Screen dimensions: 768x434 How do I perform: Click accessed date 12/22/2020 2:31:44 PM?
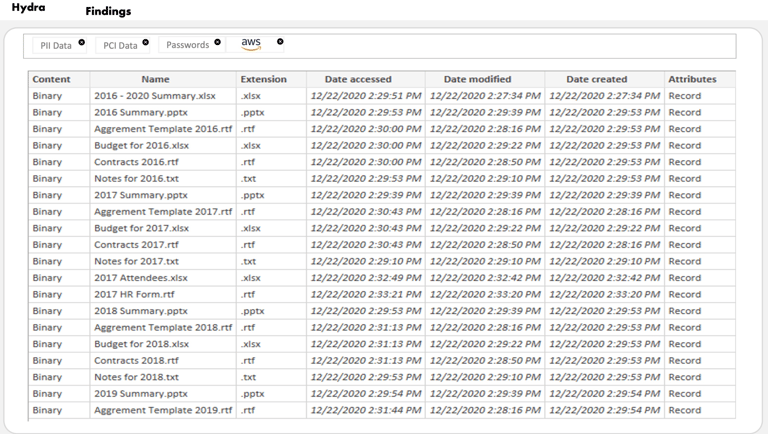point(366,410)
